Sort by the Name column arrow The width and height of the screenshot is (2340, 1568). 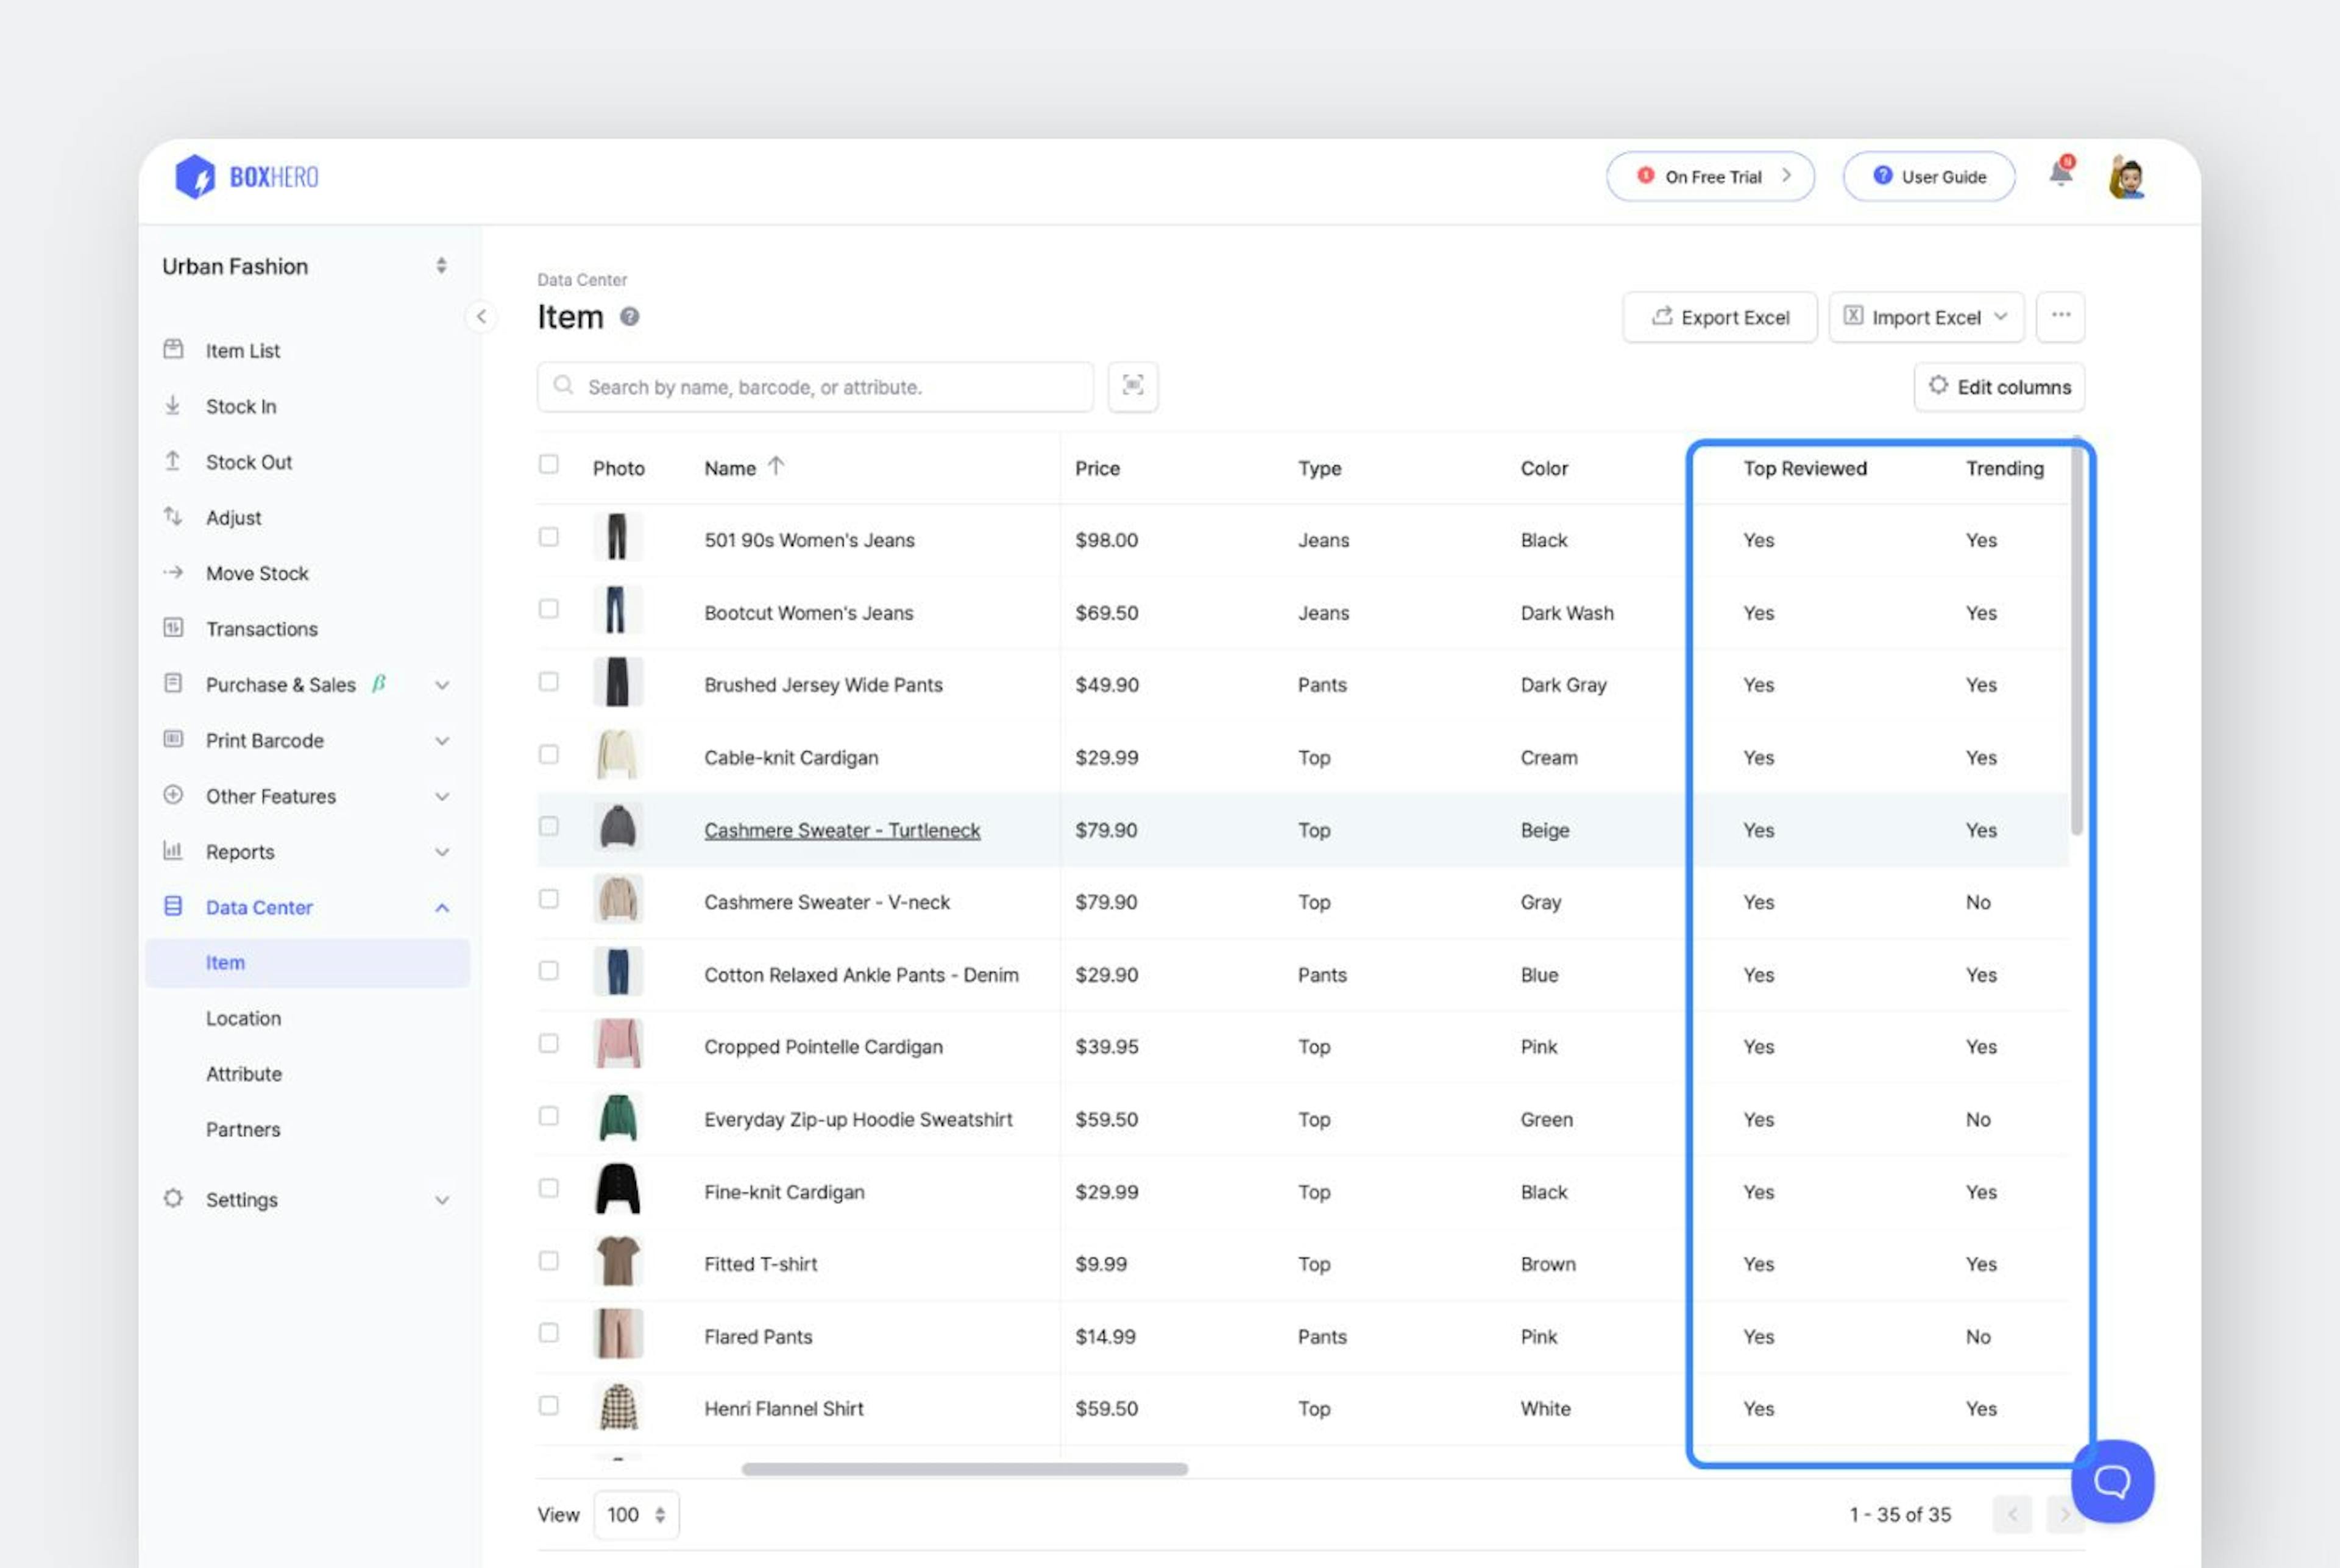[x=776, y=466]
